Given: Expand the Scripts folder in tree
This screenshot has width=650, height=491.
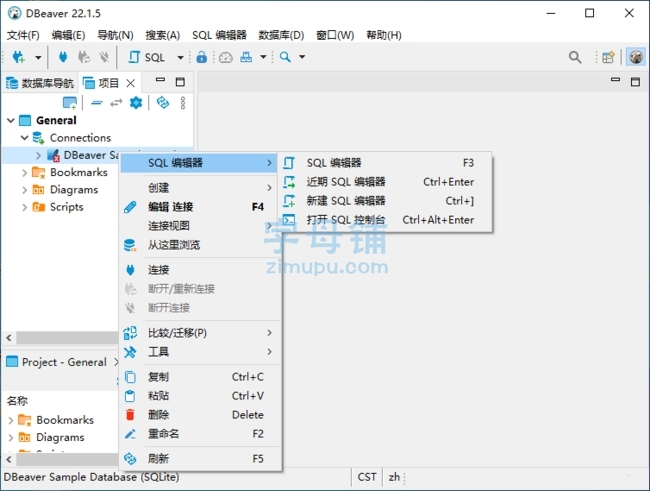Looking at the screenshot, I should (x=24, y=207).
